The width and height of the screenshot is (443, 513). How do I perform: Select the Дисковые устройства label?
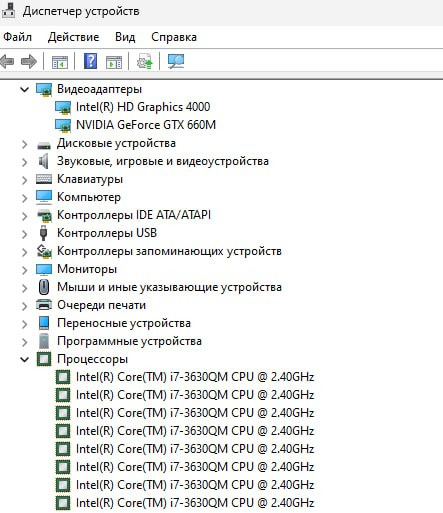(x=116, y=143)
